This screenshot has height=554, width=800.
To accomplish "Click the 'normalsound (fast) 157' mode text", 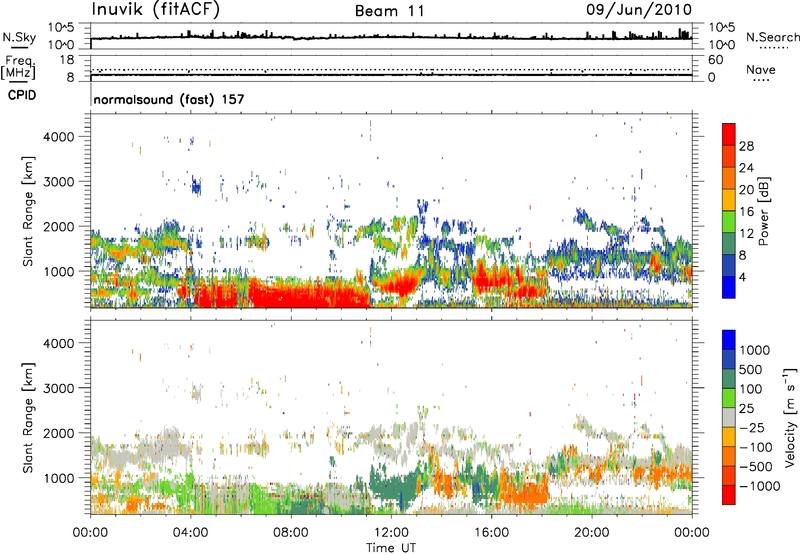I will 169,99.
